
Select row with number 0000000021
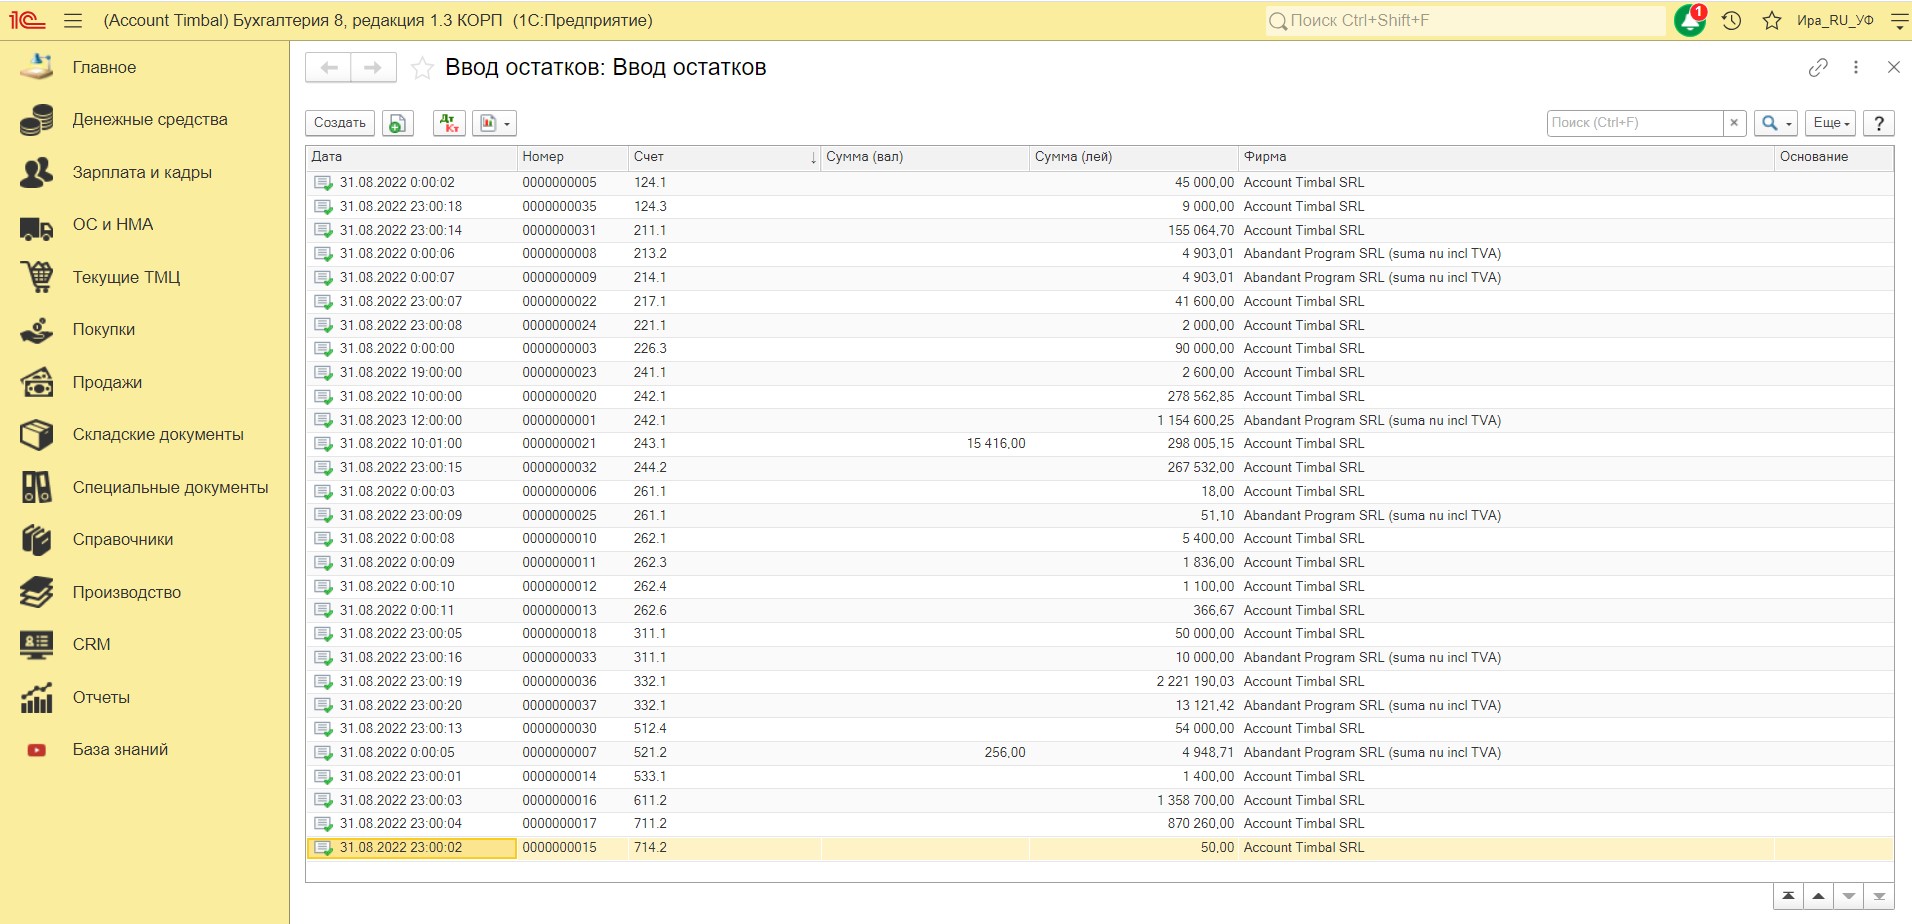tap(1099, 444)
